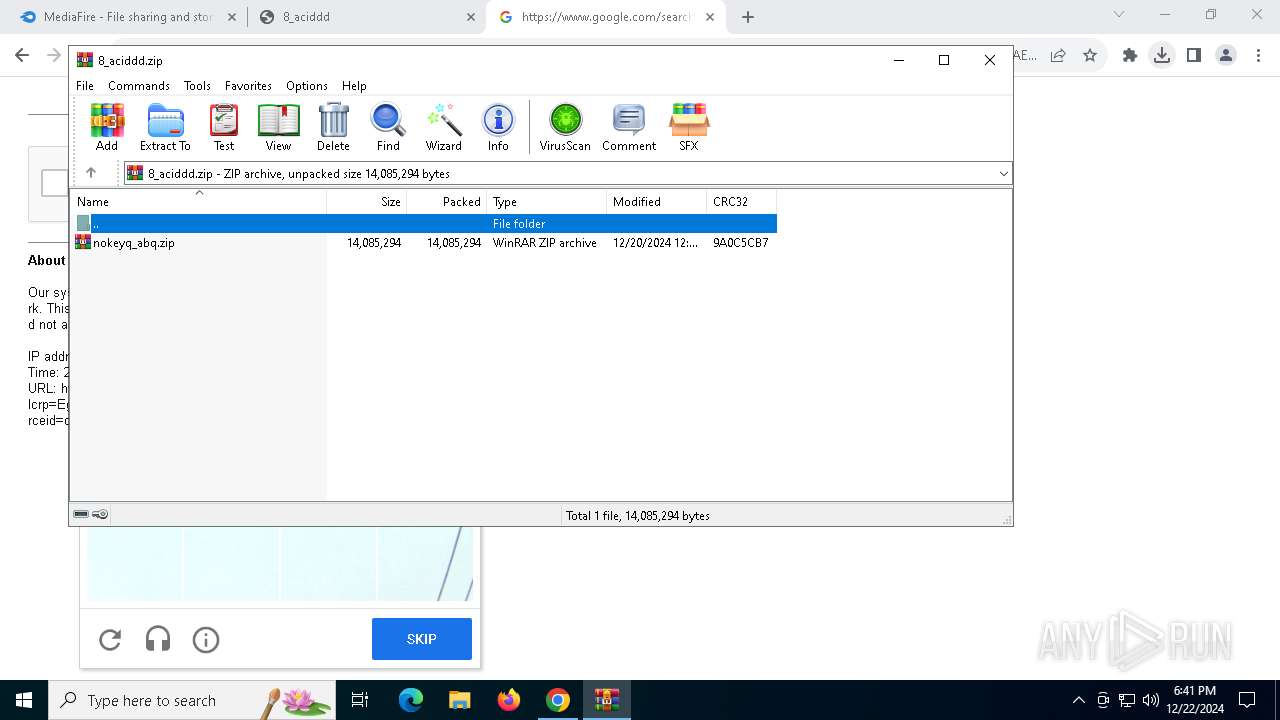Get an audio challenge headphones icon
1280x720 pixels.
click(x=158, y=639)
